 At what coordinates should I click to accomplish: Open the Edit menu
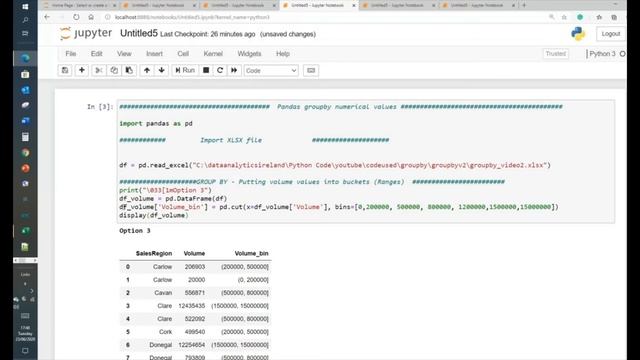click(96, 53)
